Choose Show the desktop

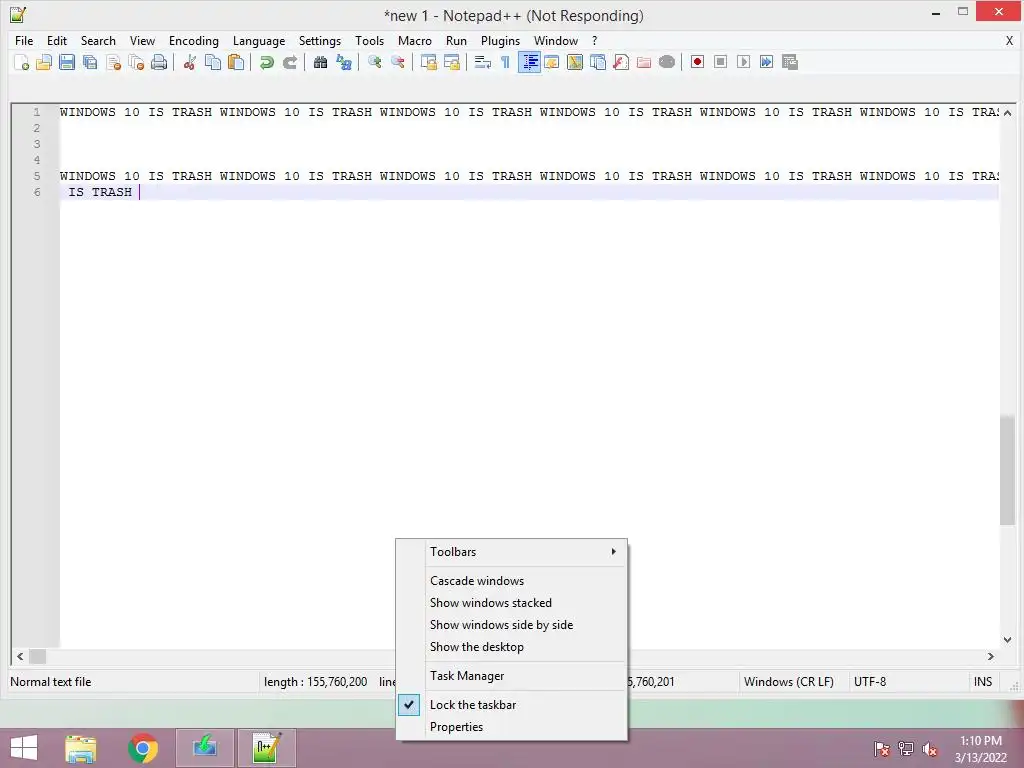pos(511,647)
